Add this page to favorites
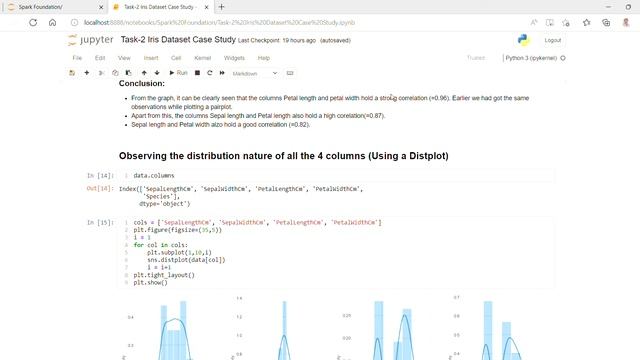This screenshot has width=640, height=360. point(566,22)
